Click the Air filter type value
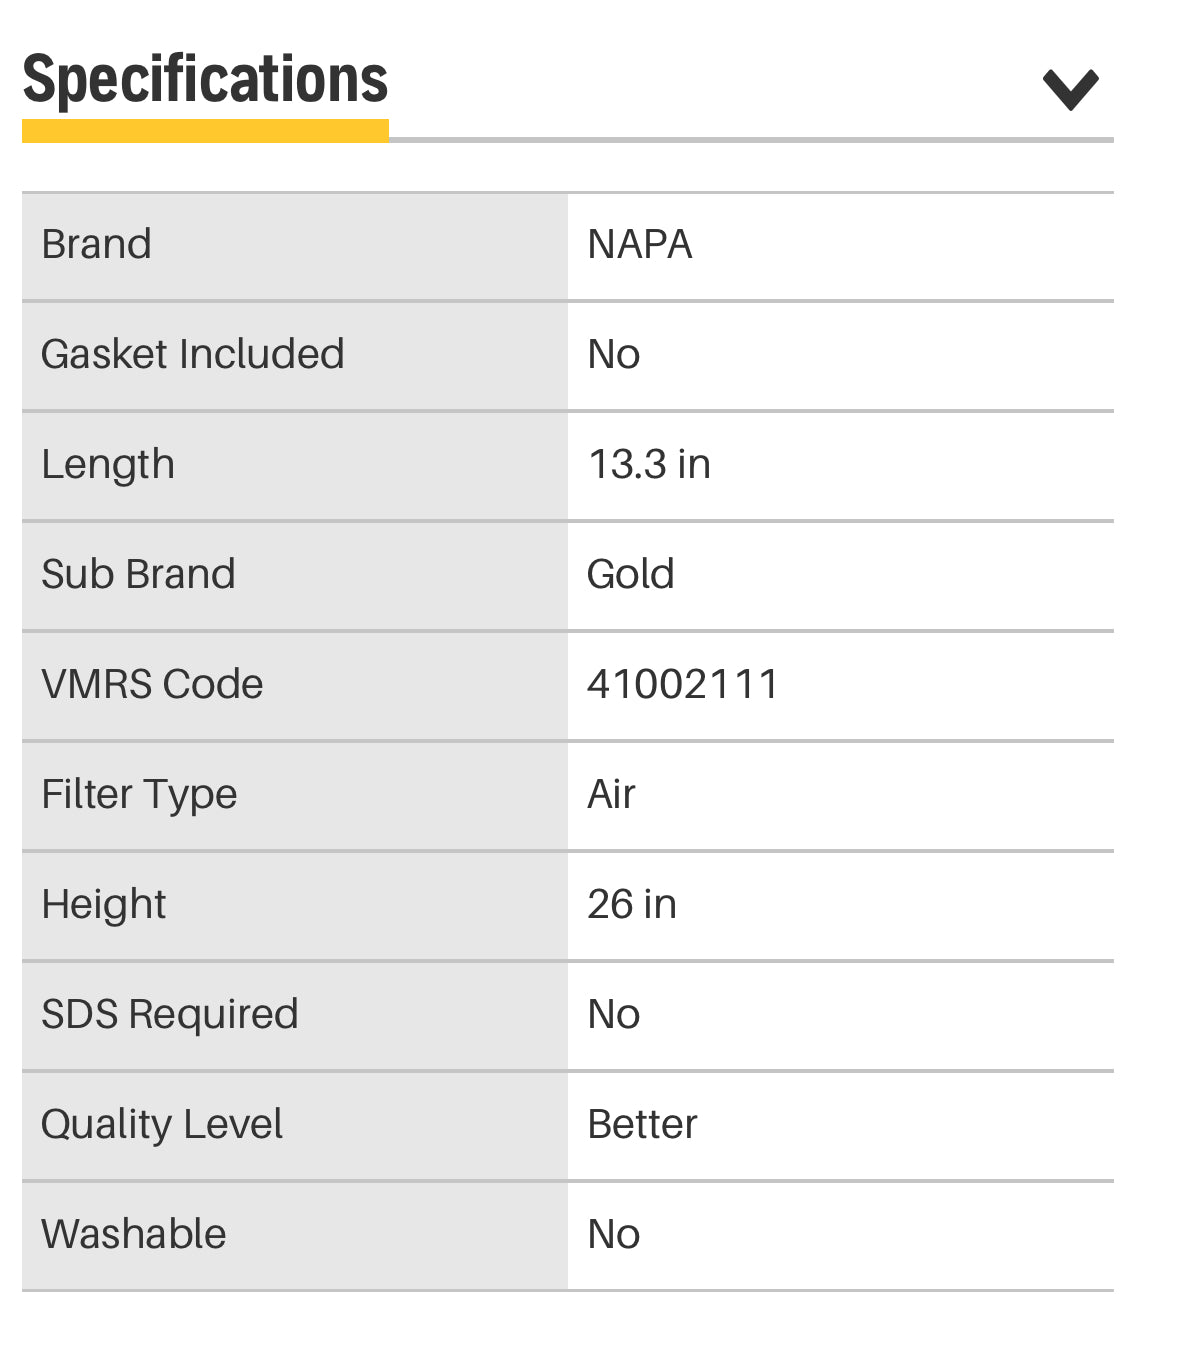Screen dimensions: 1190x1352 [611, 794]
